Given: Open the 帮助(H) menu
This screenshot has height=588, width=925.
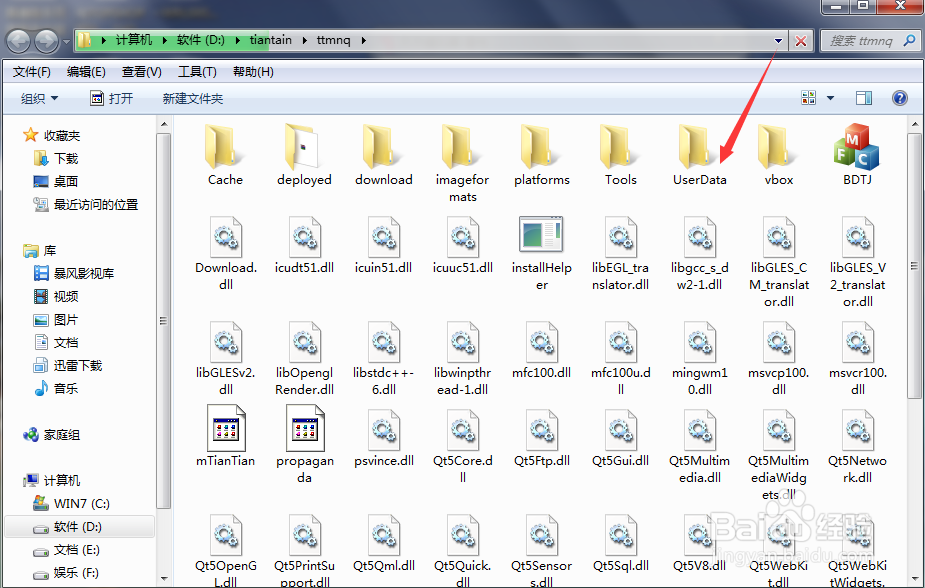Looking at the screenshot, I should [x=253, y=72].
